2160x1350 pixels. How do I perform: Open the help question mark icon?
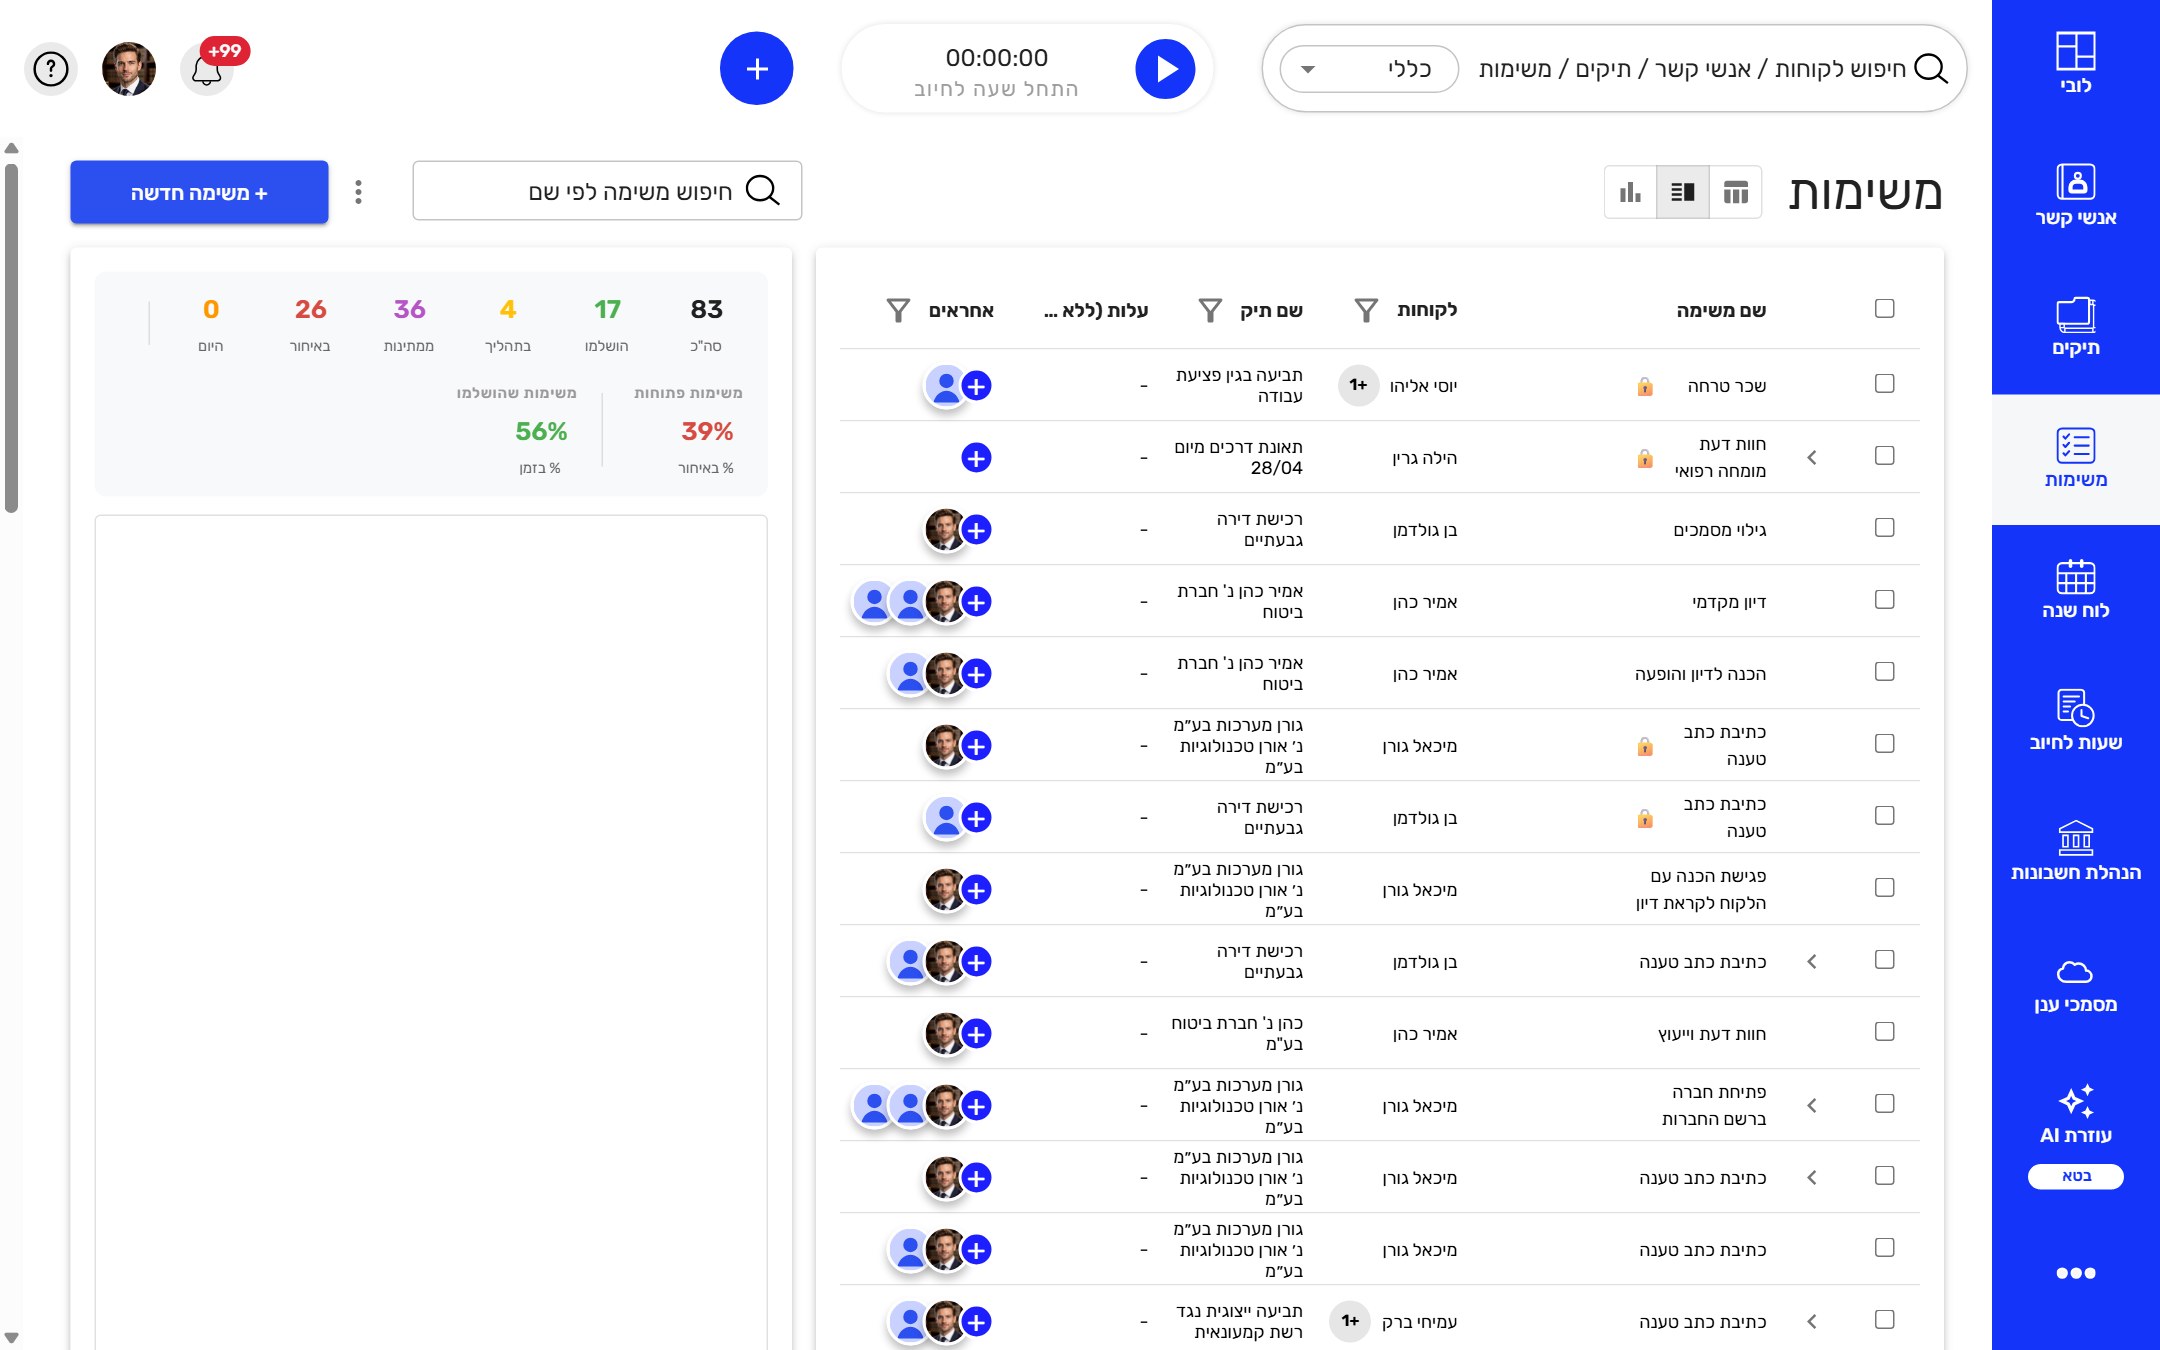point(51,69)
